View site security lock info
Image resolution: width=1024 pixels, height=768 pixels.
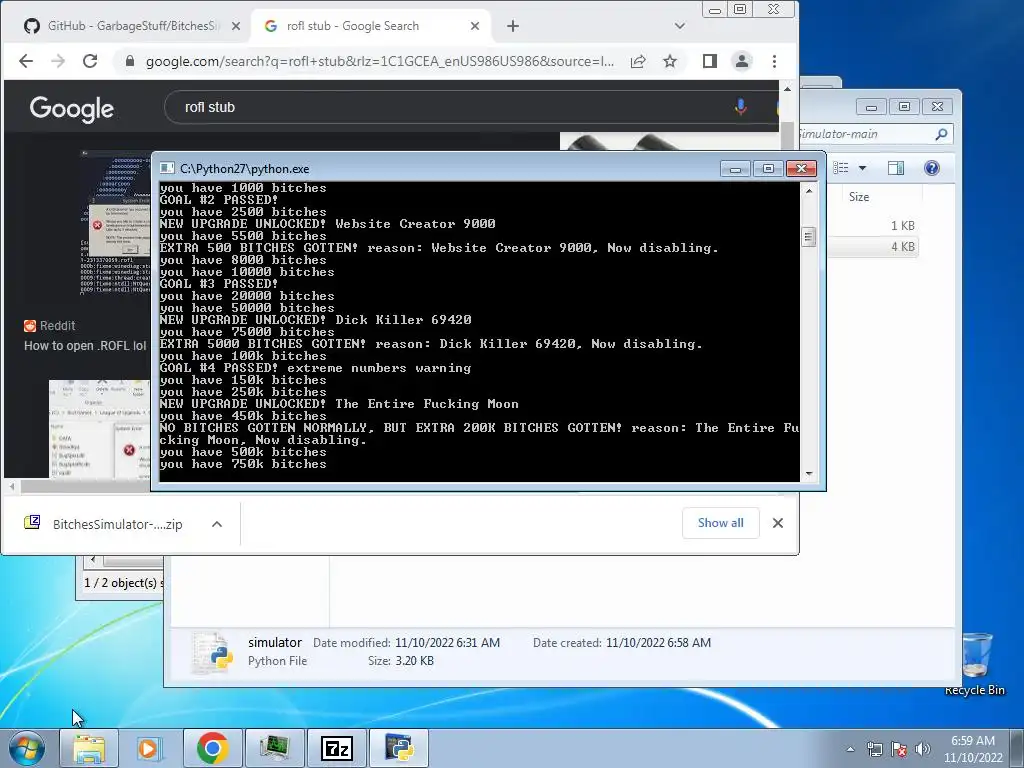tap(129, 61)
